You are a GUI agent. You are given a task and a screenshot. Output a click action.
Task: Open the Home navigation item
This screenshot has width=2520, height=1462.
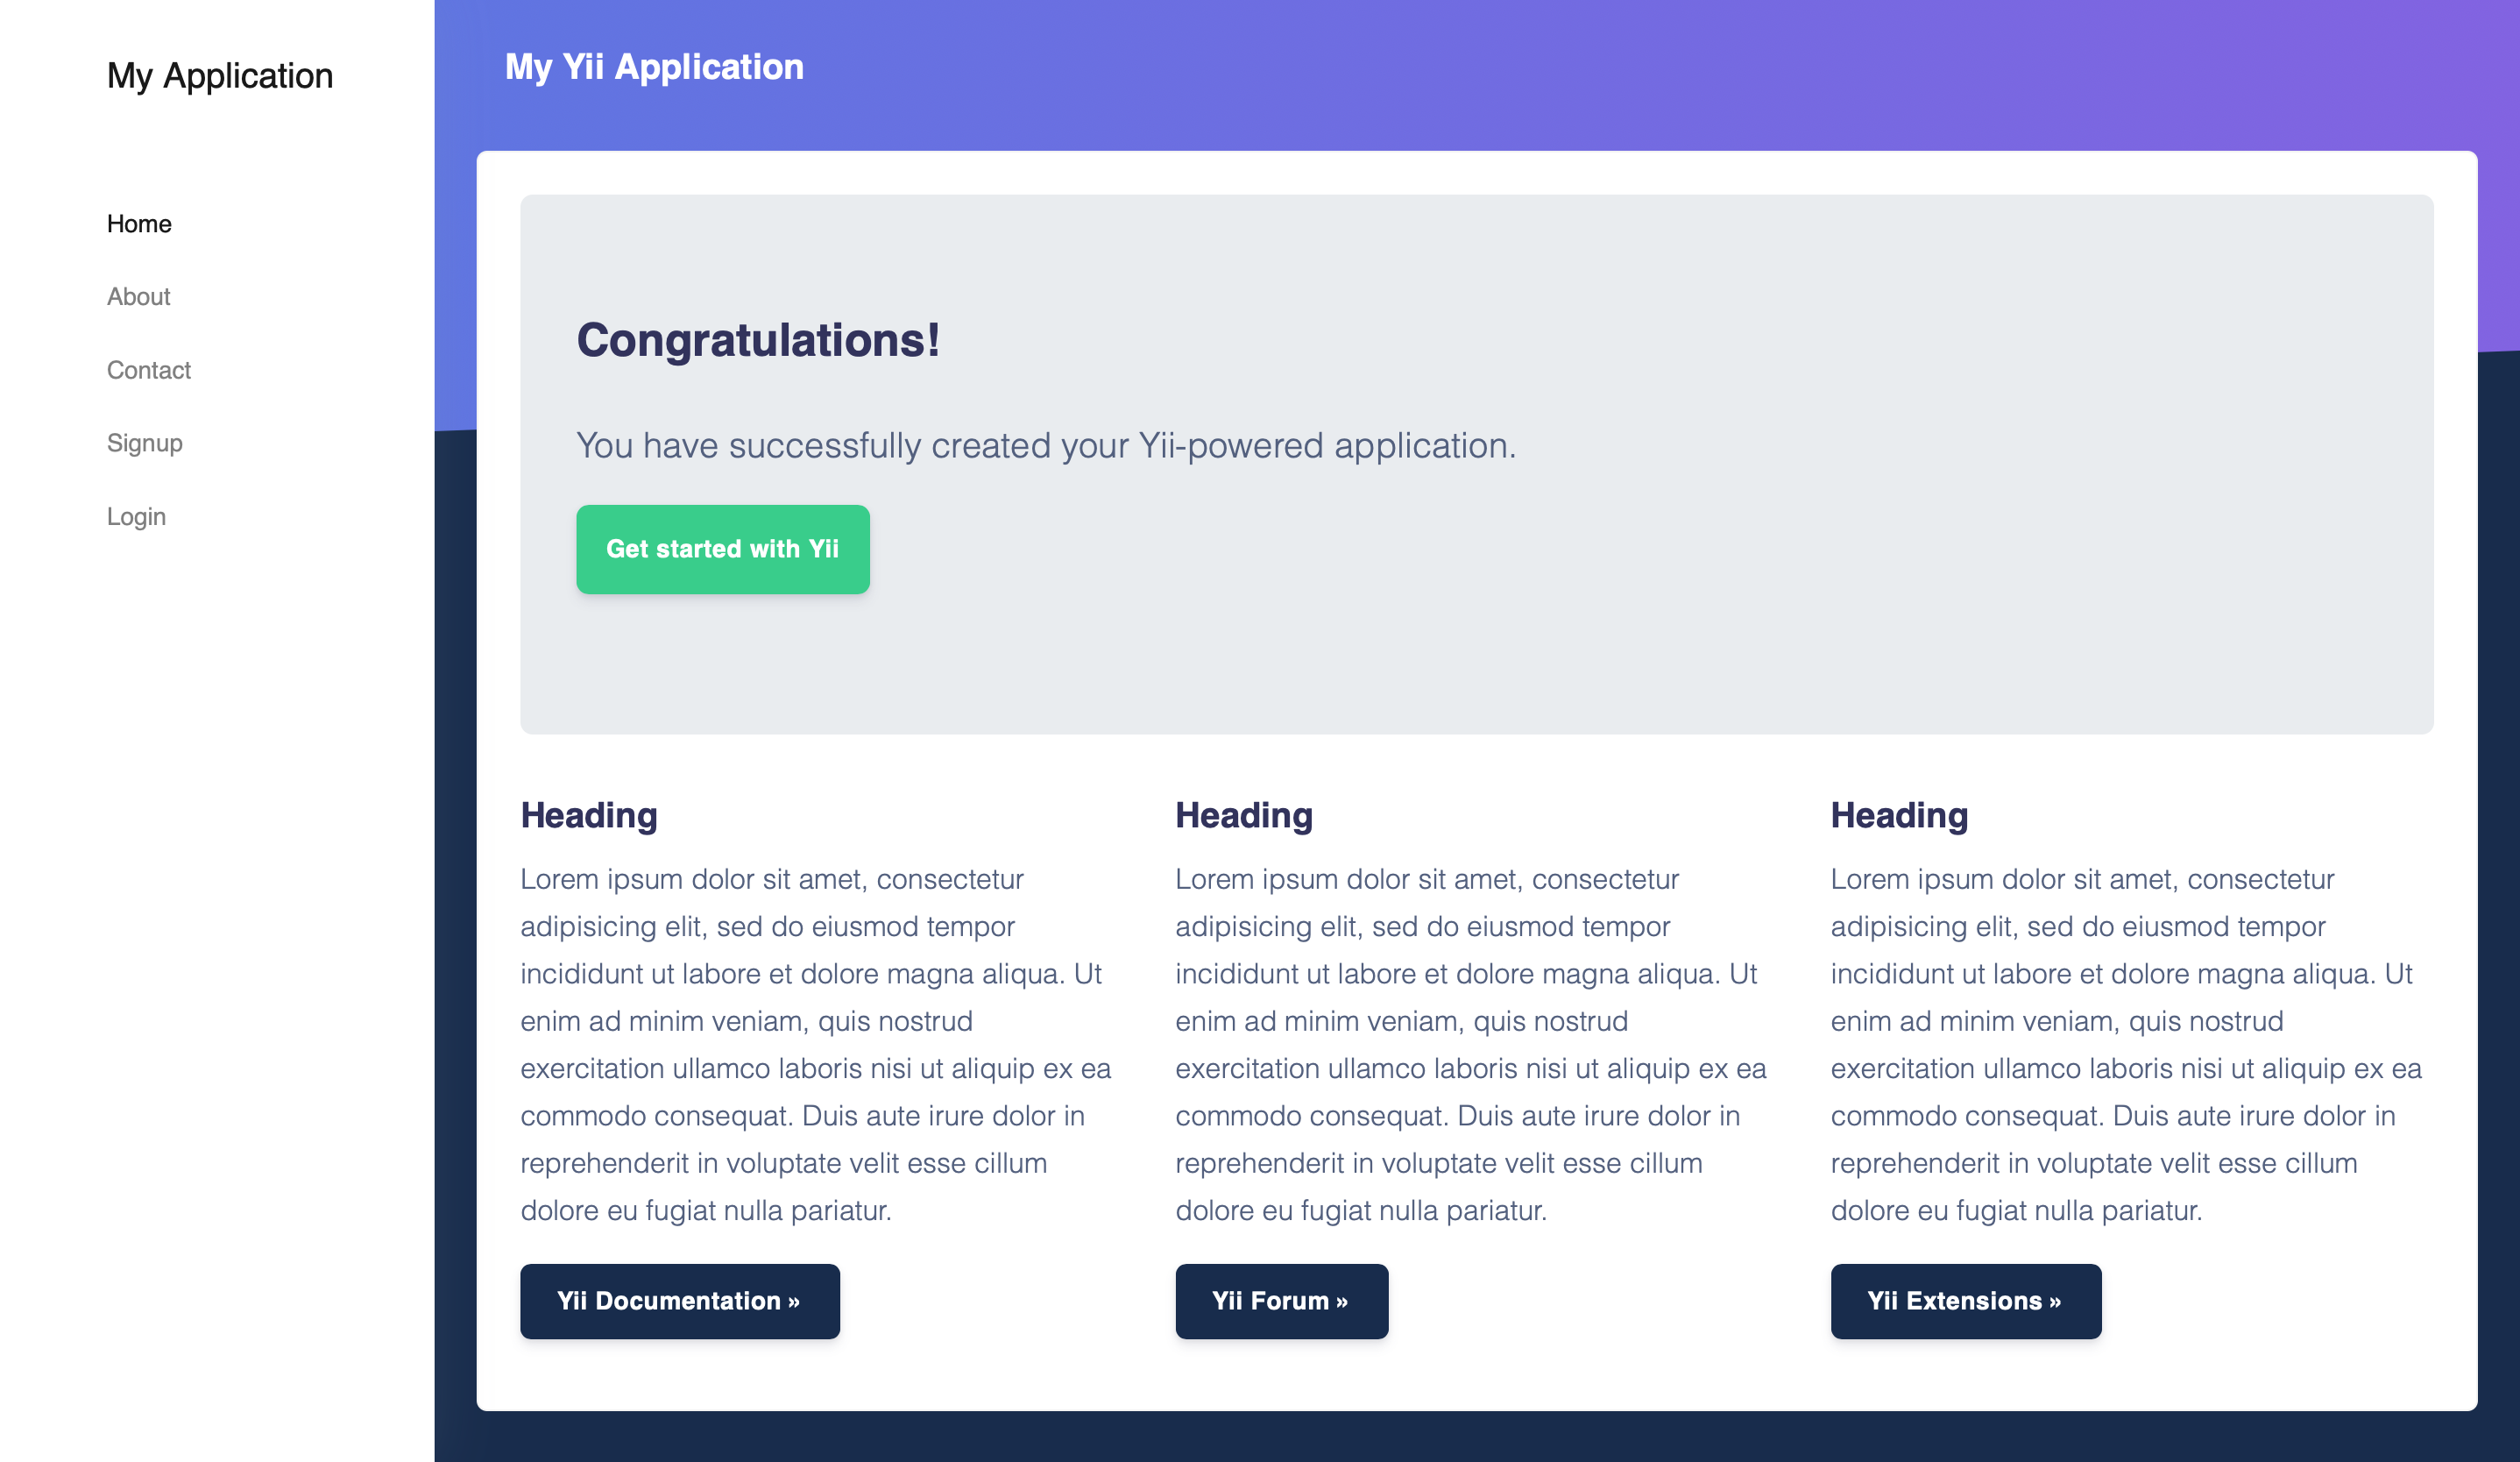pos(139,224)
